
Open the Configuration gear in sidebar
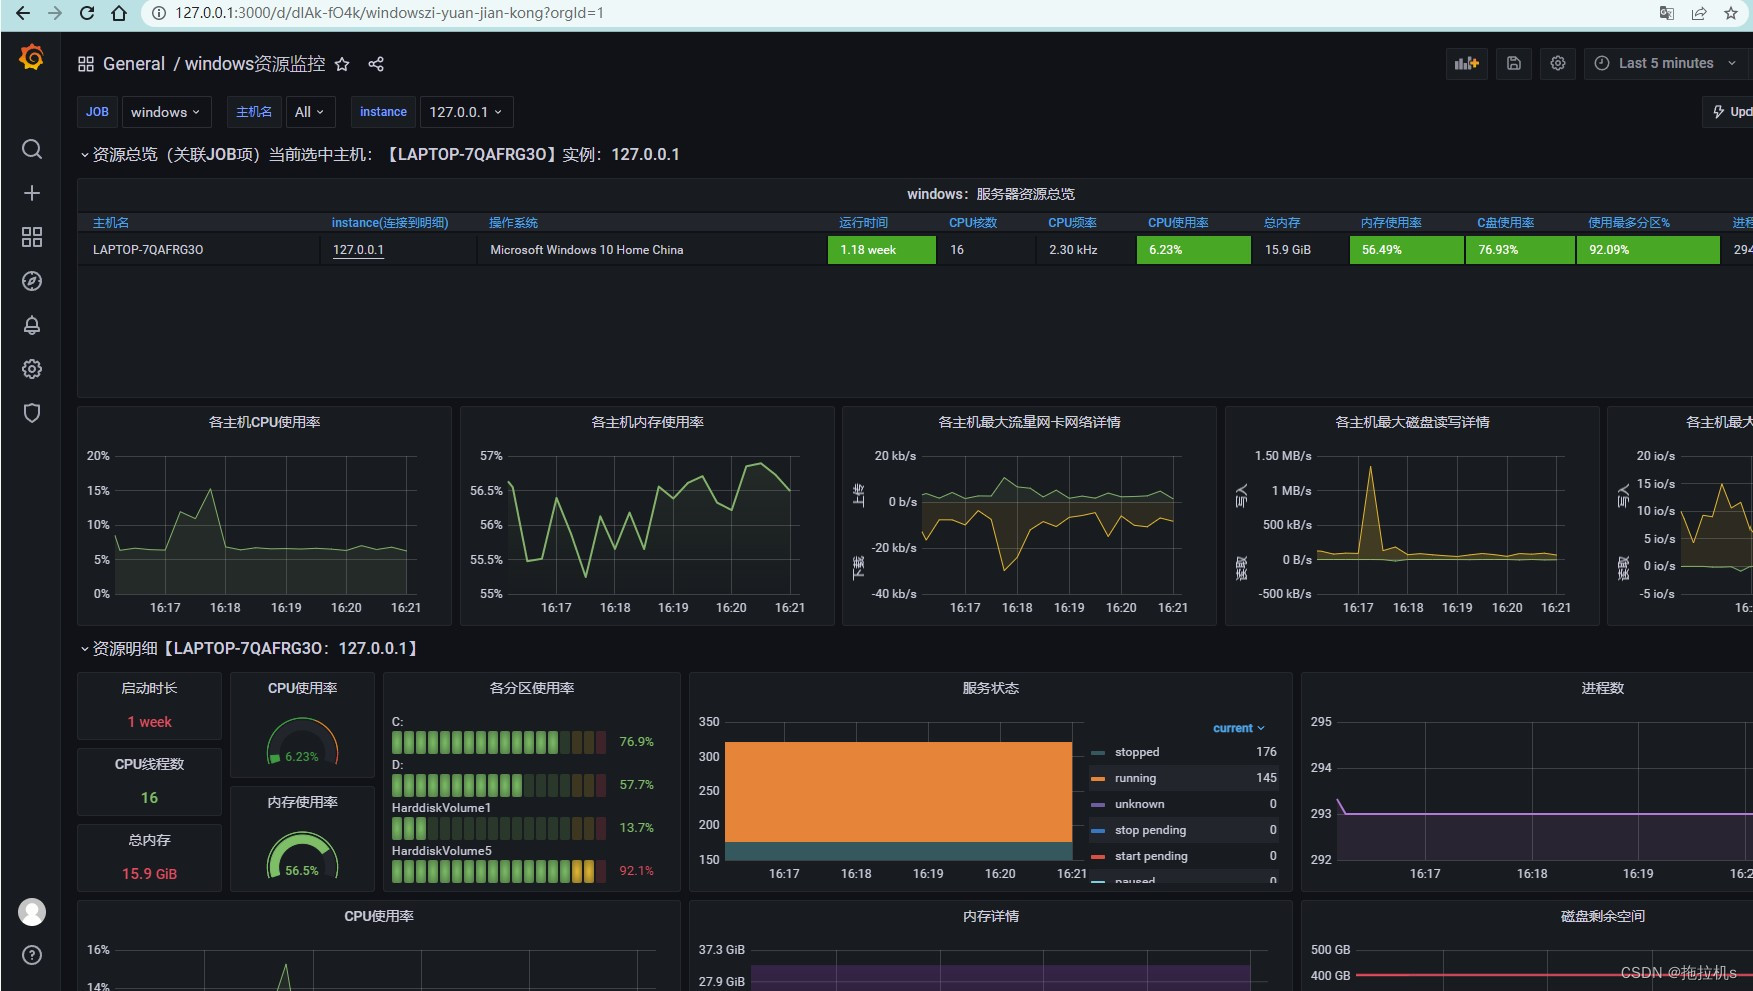32,369
